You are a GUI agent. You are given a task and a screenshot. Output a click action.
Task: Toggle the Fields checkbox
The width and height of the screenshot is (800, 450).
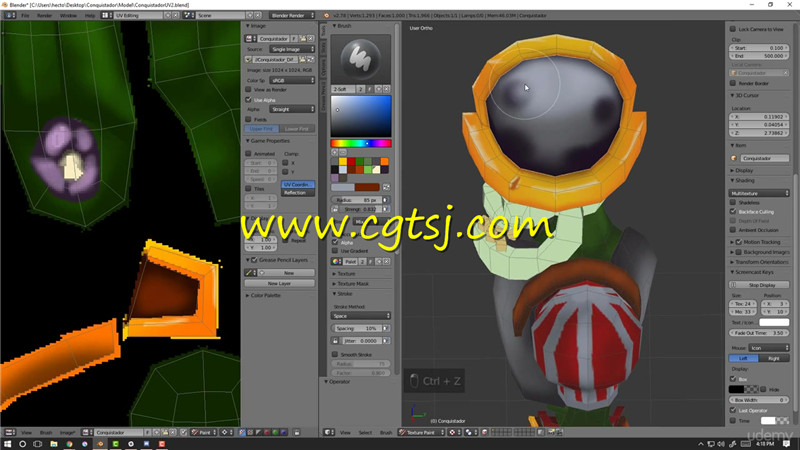(x=248, y=119)
